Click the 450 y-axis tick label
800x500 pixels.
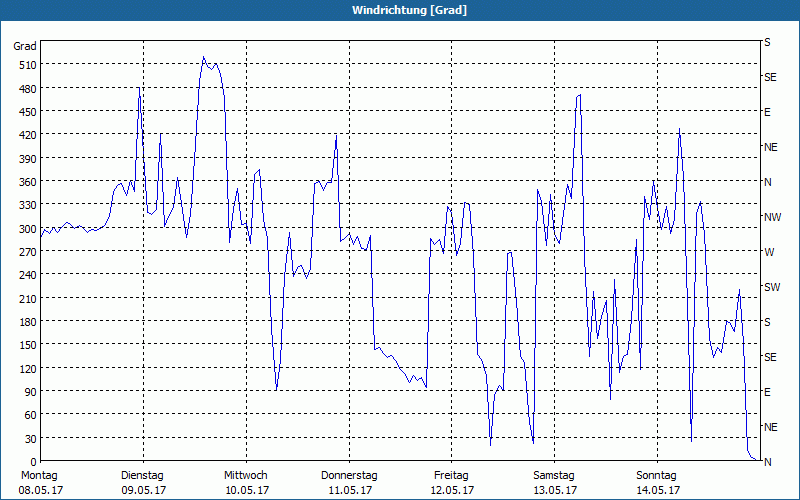pyautogui.click(x=28, y=112)
